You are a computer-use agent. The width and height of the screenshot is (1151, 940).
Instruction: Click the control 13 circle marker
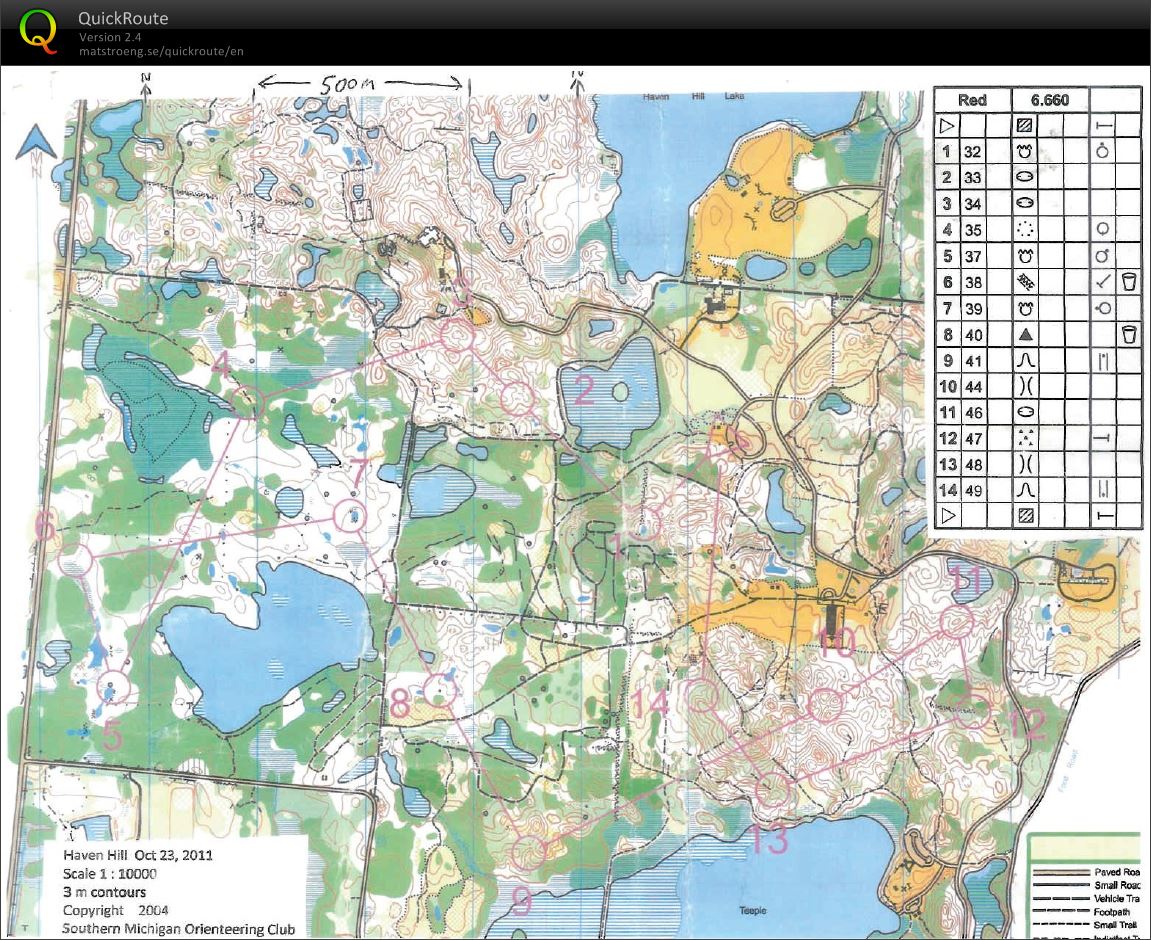tap(771, 790)
